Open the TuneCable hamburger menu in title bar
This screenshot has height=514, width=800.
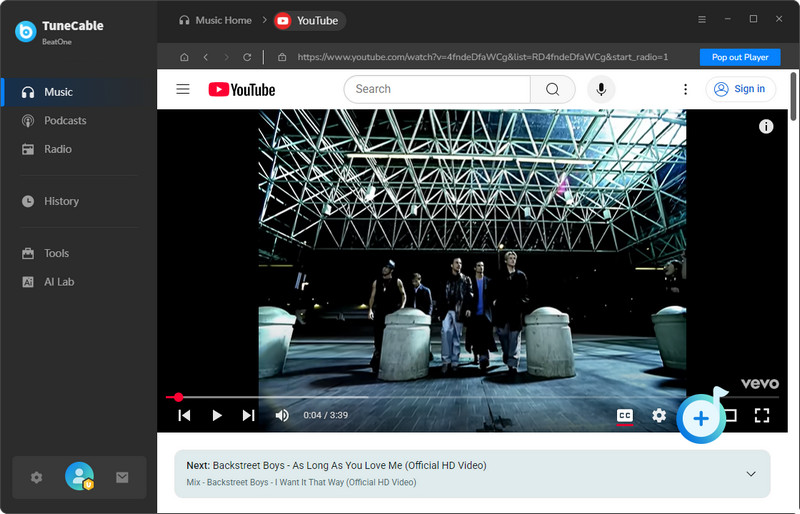pos(702,19)
